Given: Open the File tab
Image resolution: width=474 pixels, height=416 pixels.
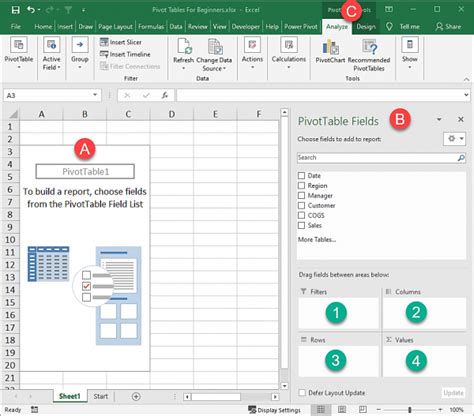Looking at the screenshot, I should [x=16, y=27].
